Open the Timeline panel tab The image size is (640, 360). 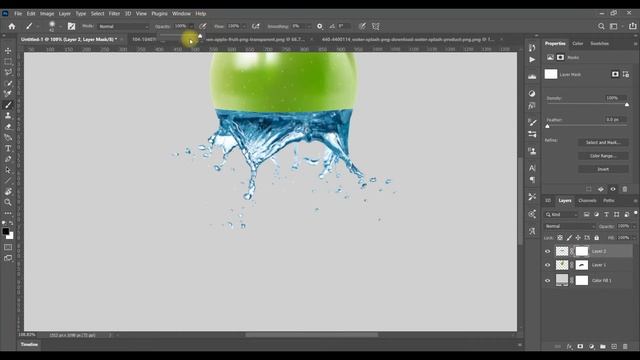coord(29,344)
